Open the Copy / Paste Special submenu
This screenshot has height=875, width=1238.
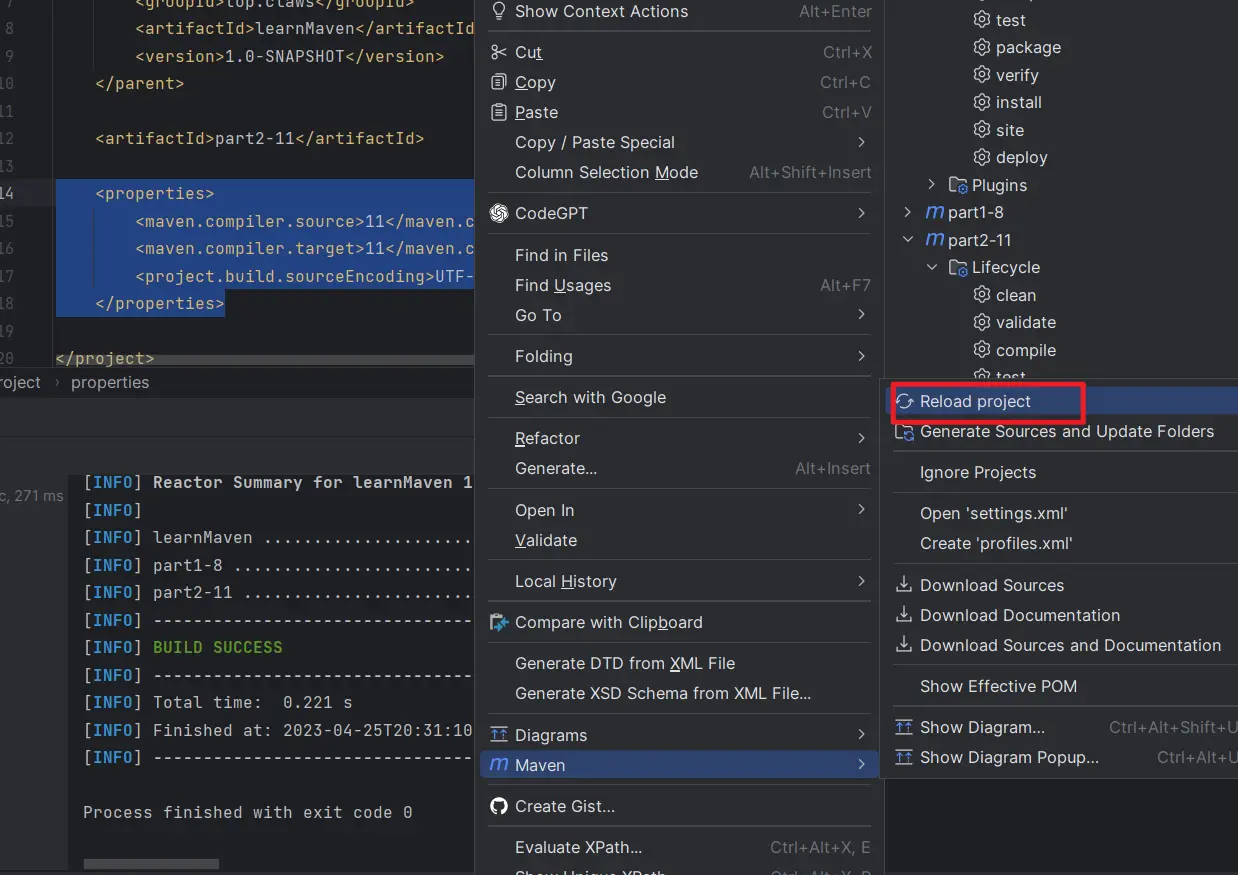pyautogui.click(x=680, y=142)
